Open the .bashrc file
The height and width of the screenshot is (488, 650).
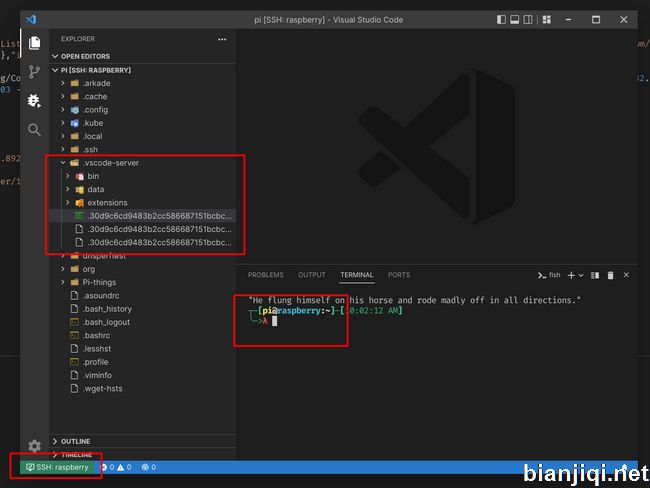143,335
